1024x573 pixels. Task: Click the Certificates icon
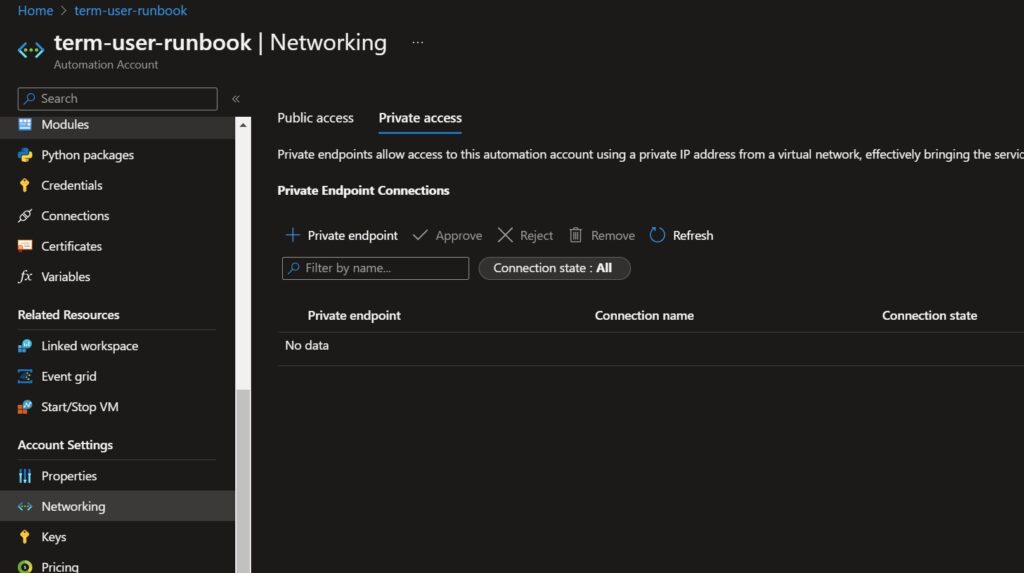tap(25, 246)
